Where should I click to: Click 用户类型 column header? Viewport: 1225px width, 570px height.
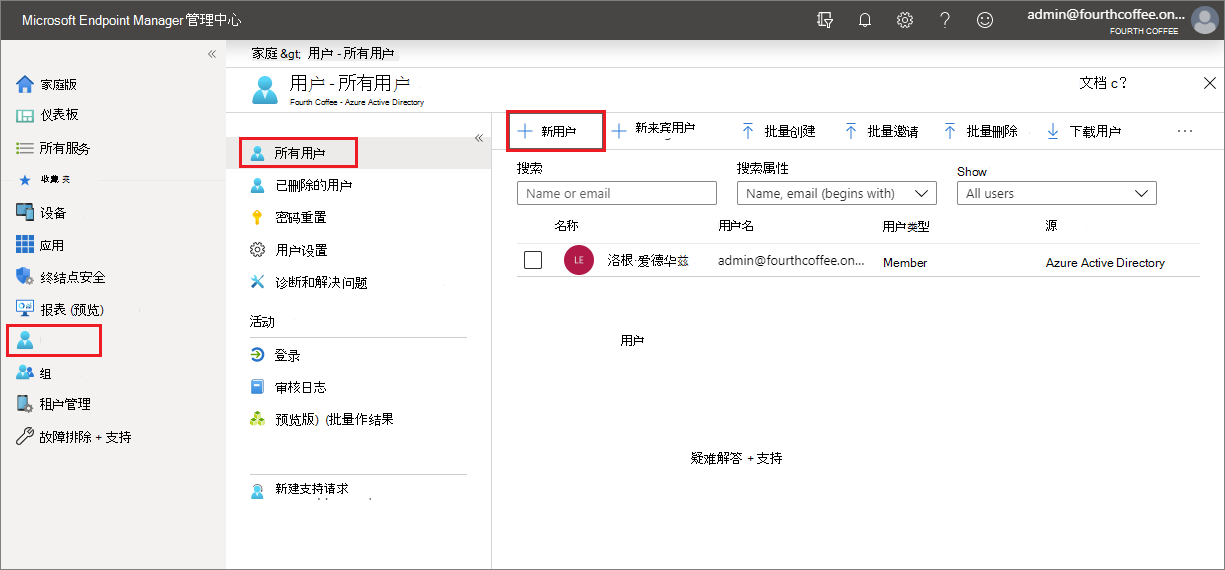point(906,227)
